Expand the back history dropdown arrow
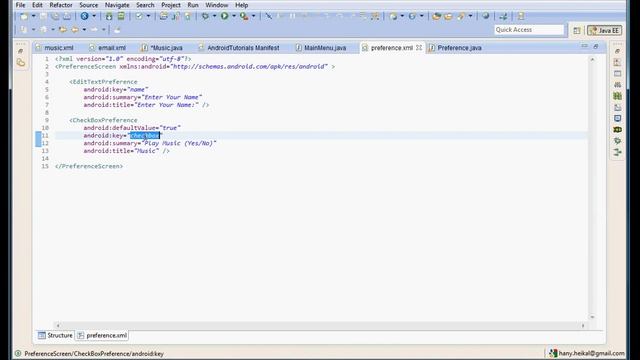The height and width of the screenshot is (360, 640). click(84, 30)
